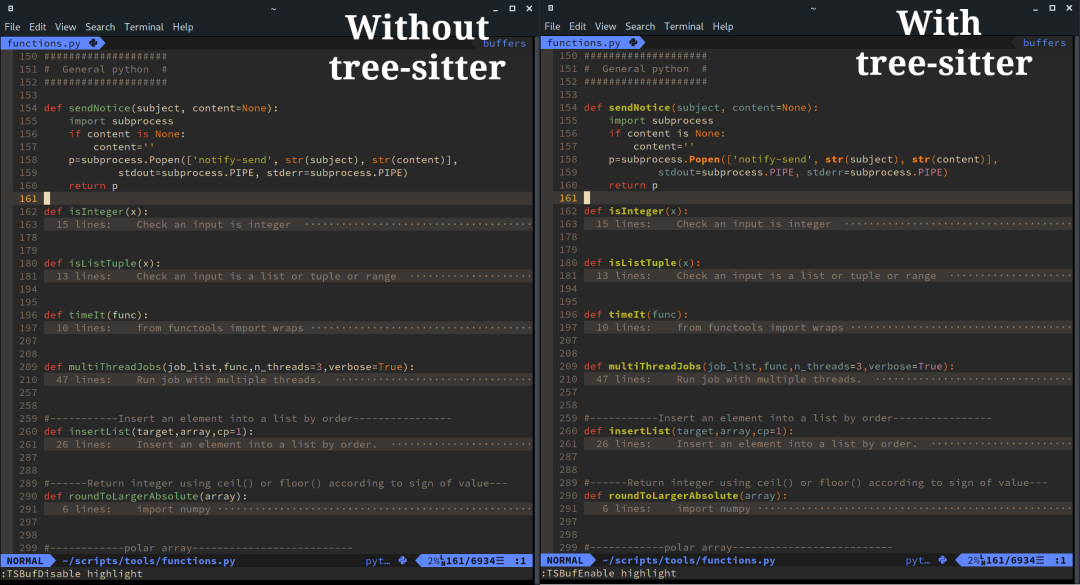Click 'def timeIt(func):' line in left terminal
Image resolution: width=1080 pixels, height=585 pixels.
96,315
